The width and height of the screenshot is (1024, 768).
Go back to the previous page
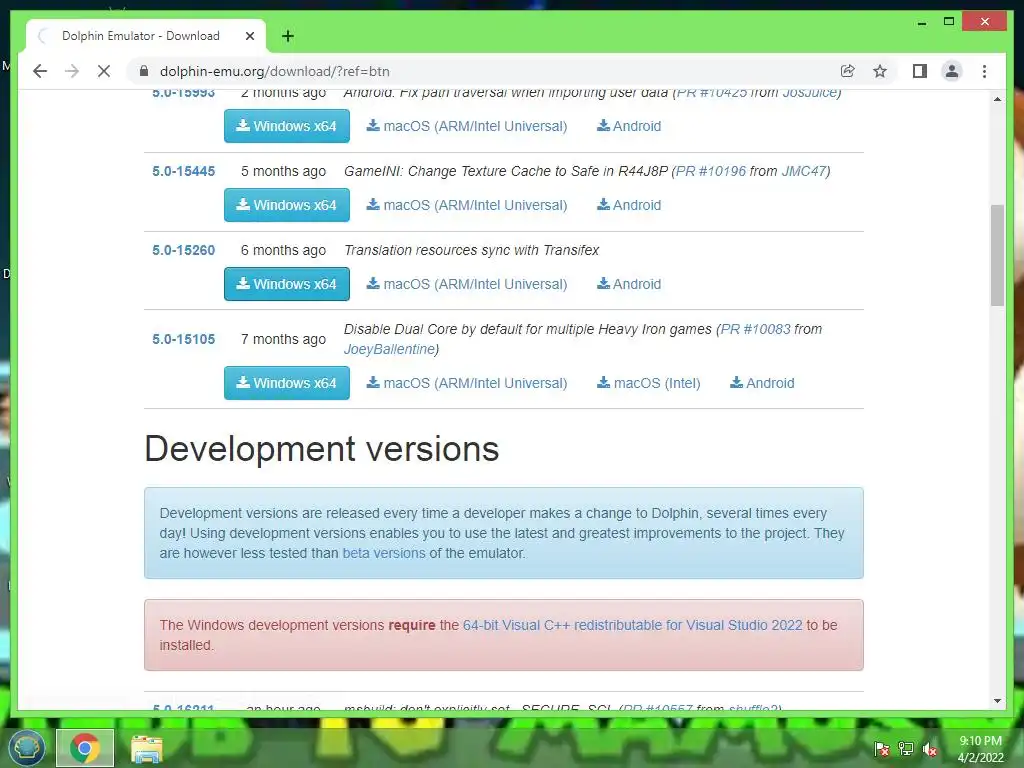[40, 71]
